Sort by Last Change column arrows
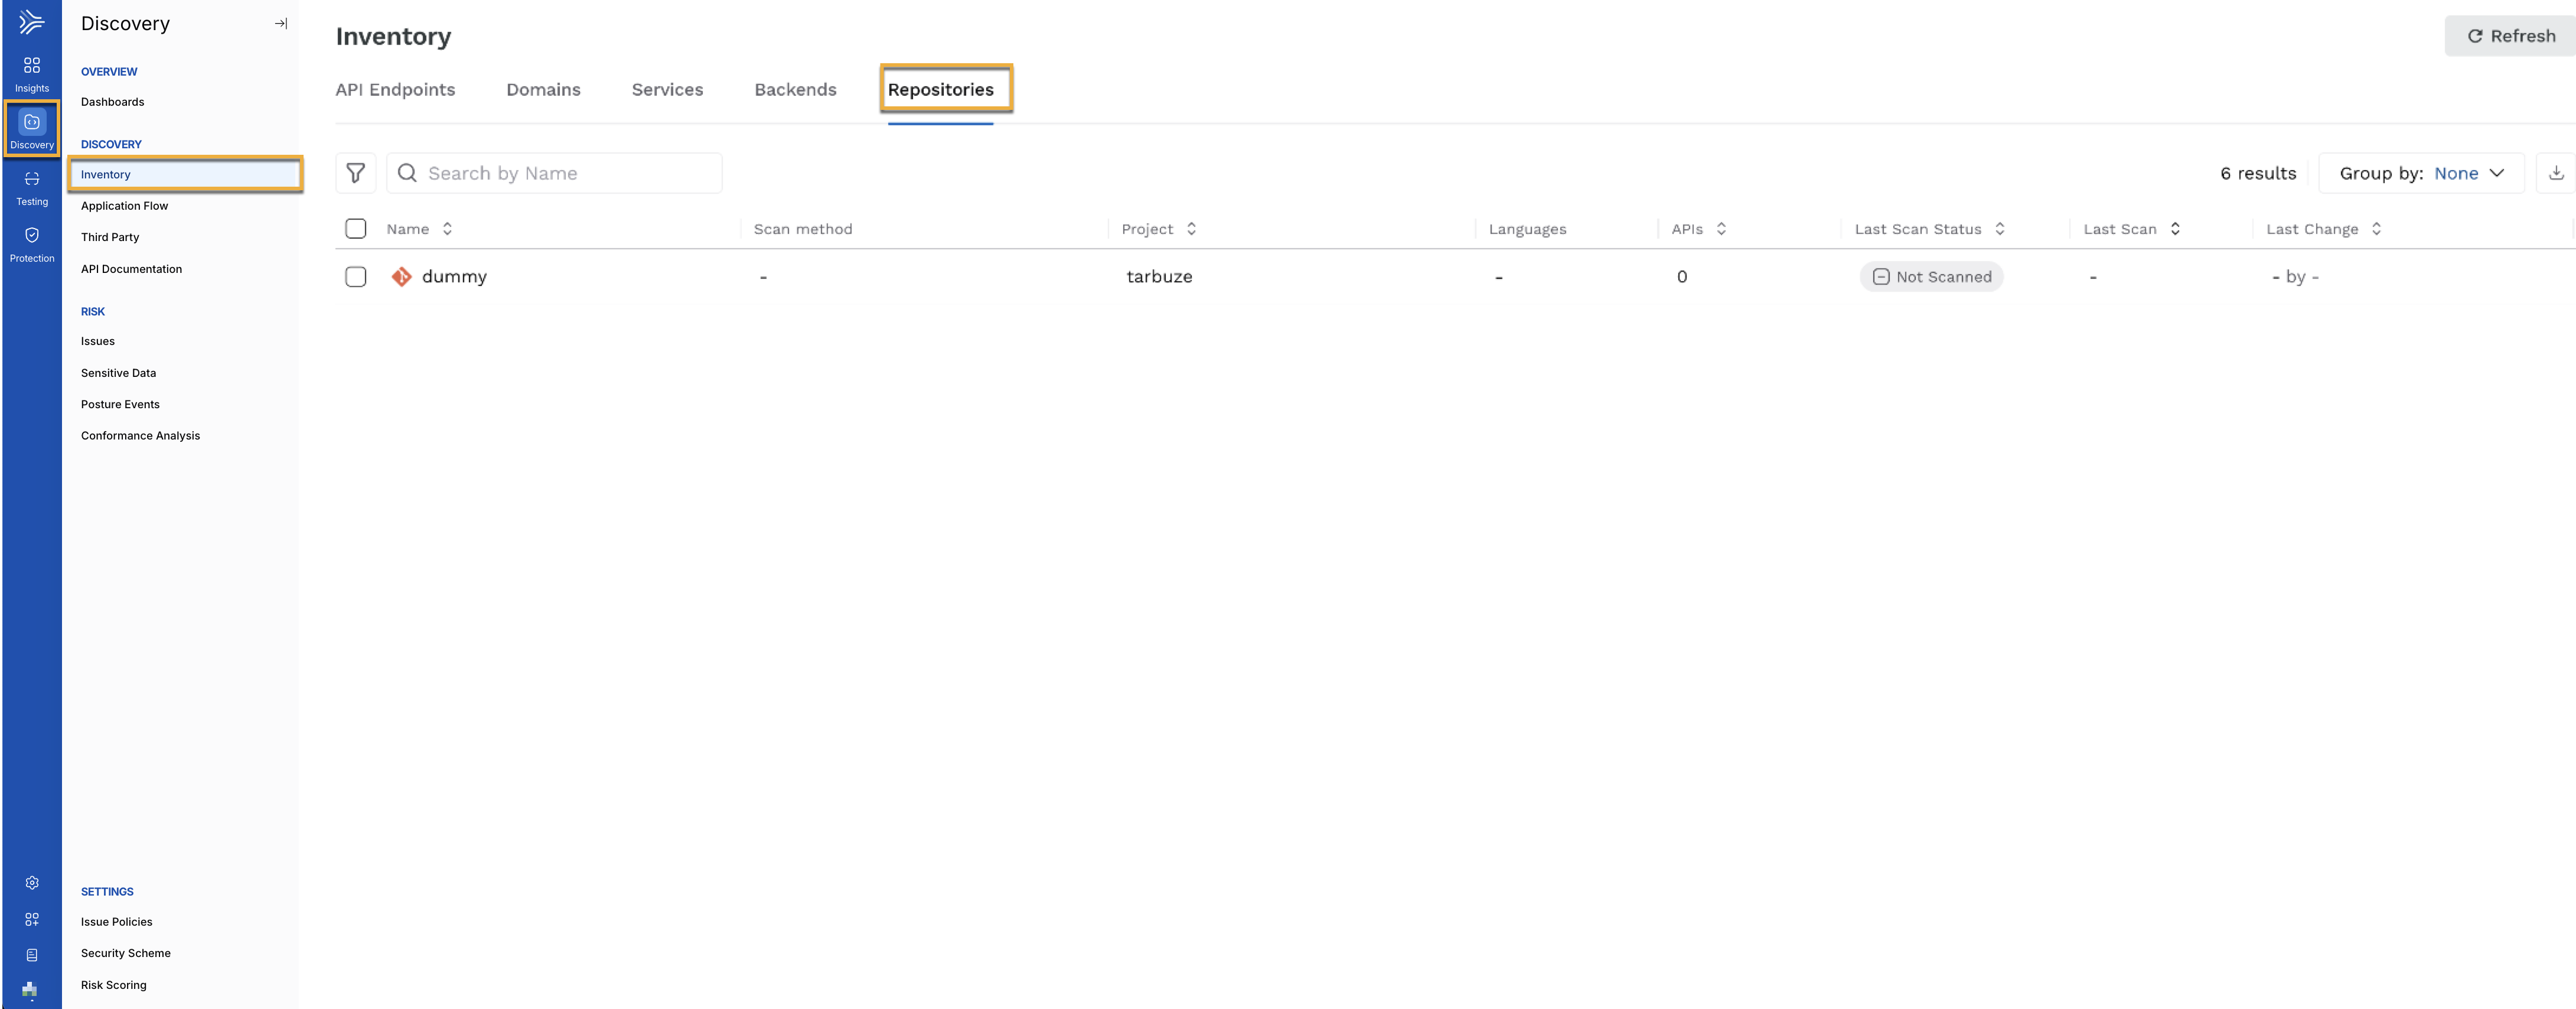Screen dimensions: 2576x1009 (2376, 229)
